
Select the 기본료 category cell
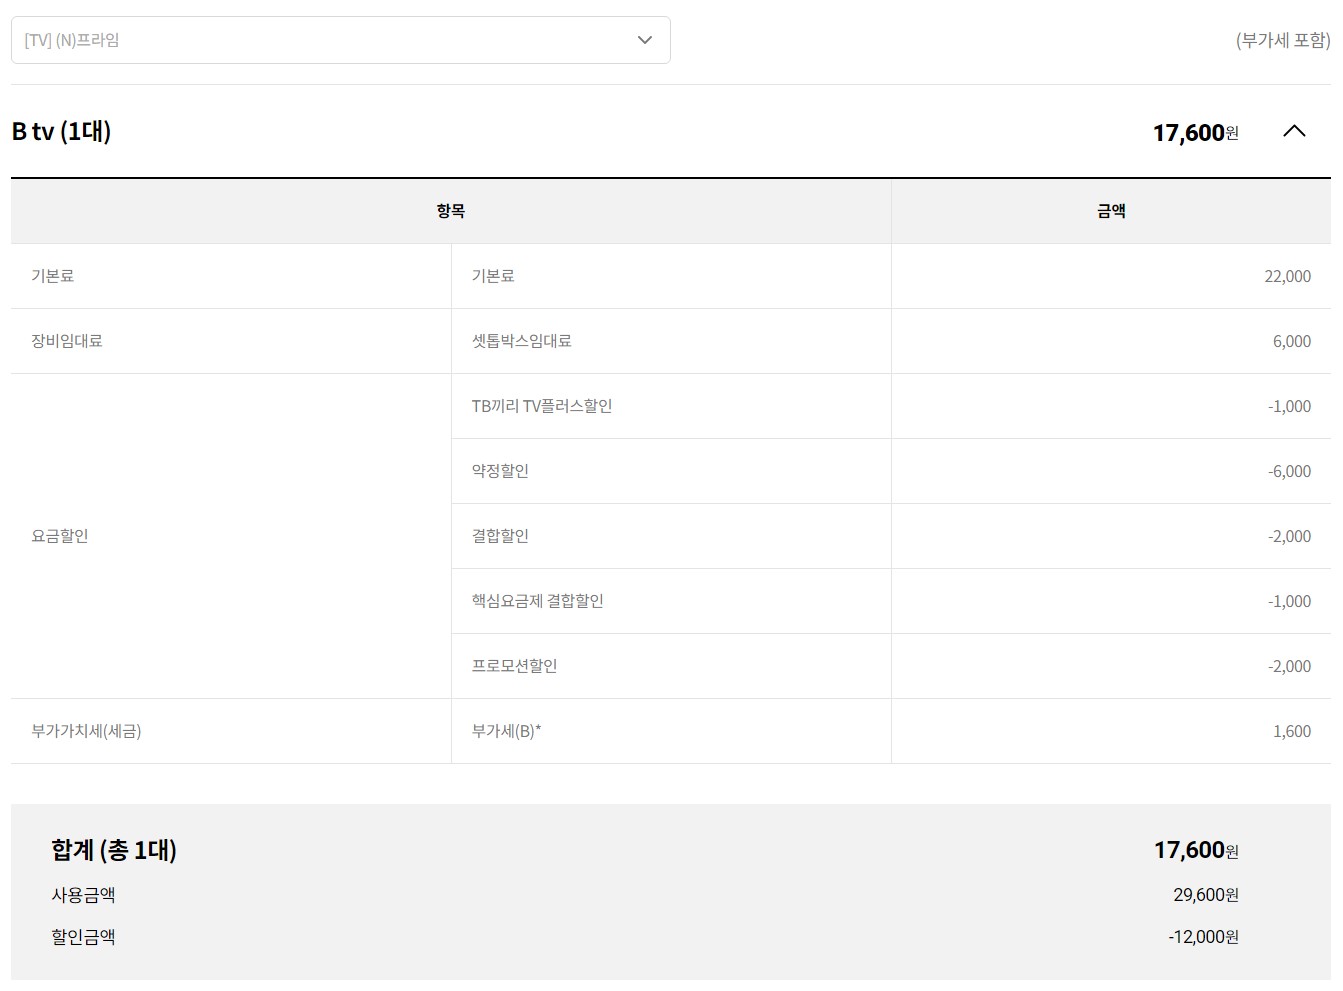click(231, 276)
